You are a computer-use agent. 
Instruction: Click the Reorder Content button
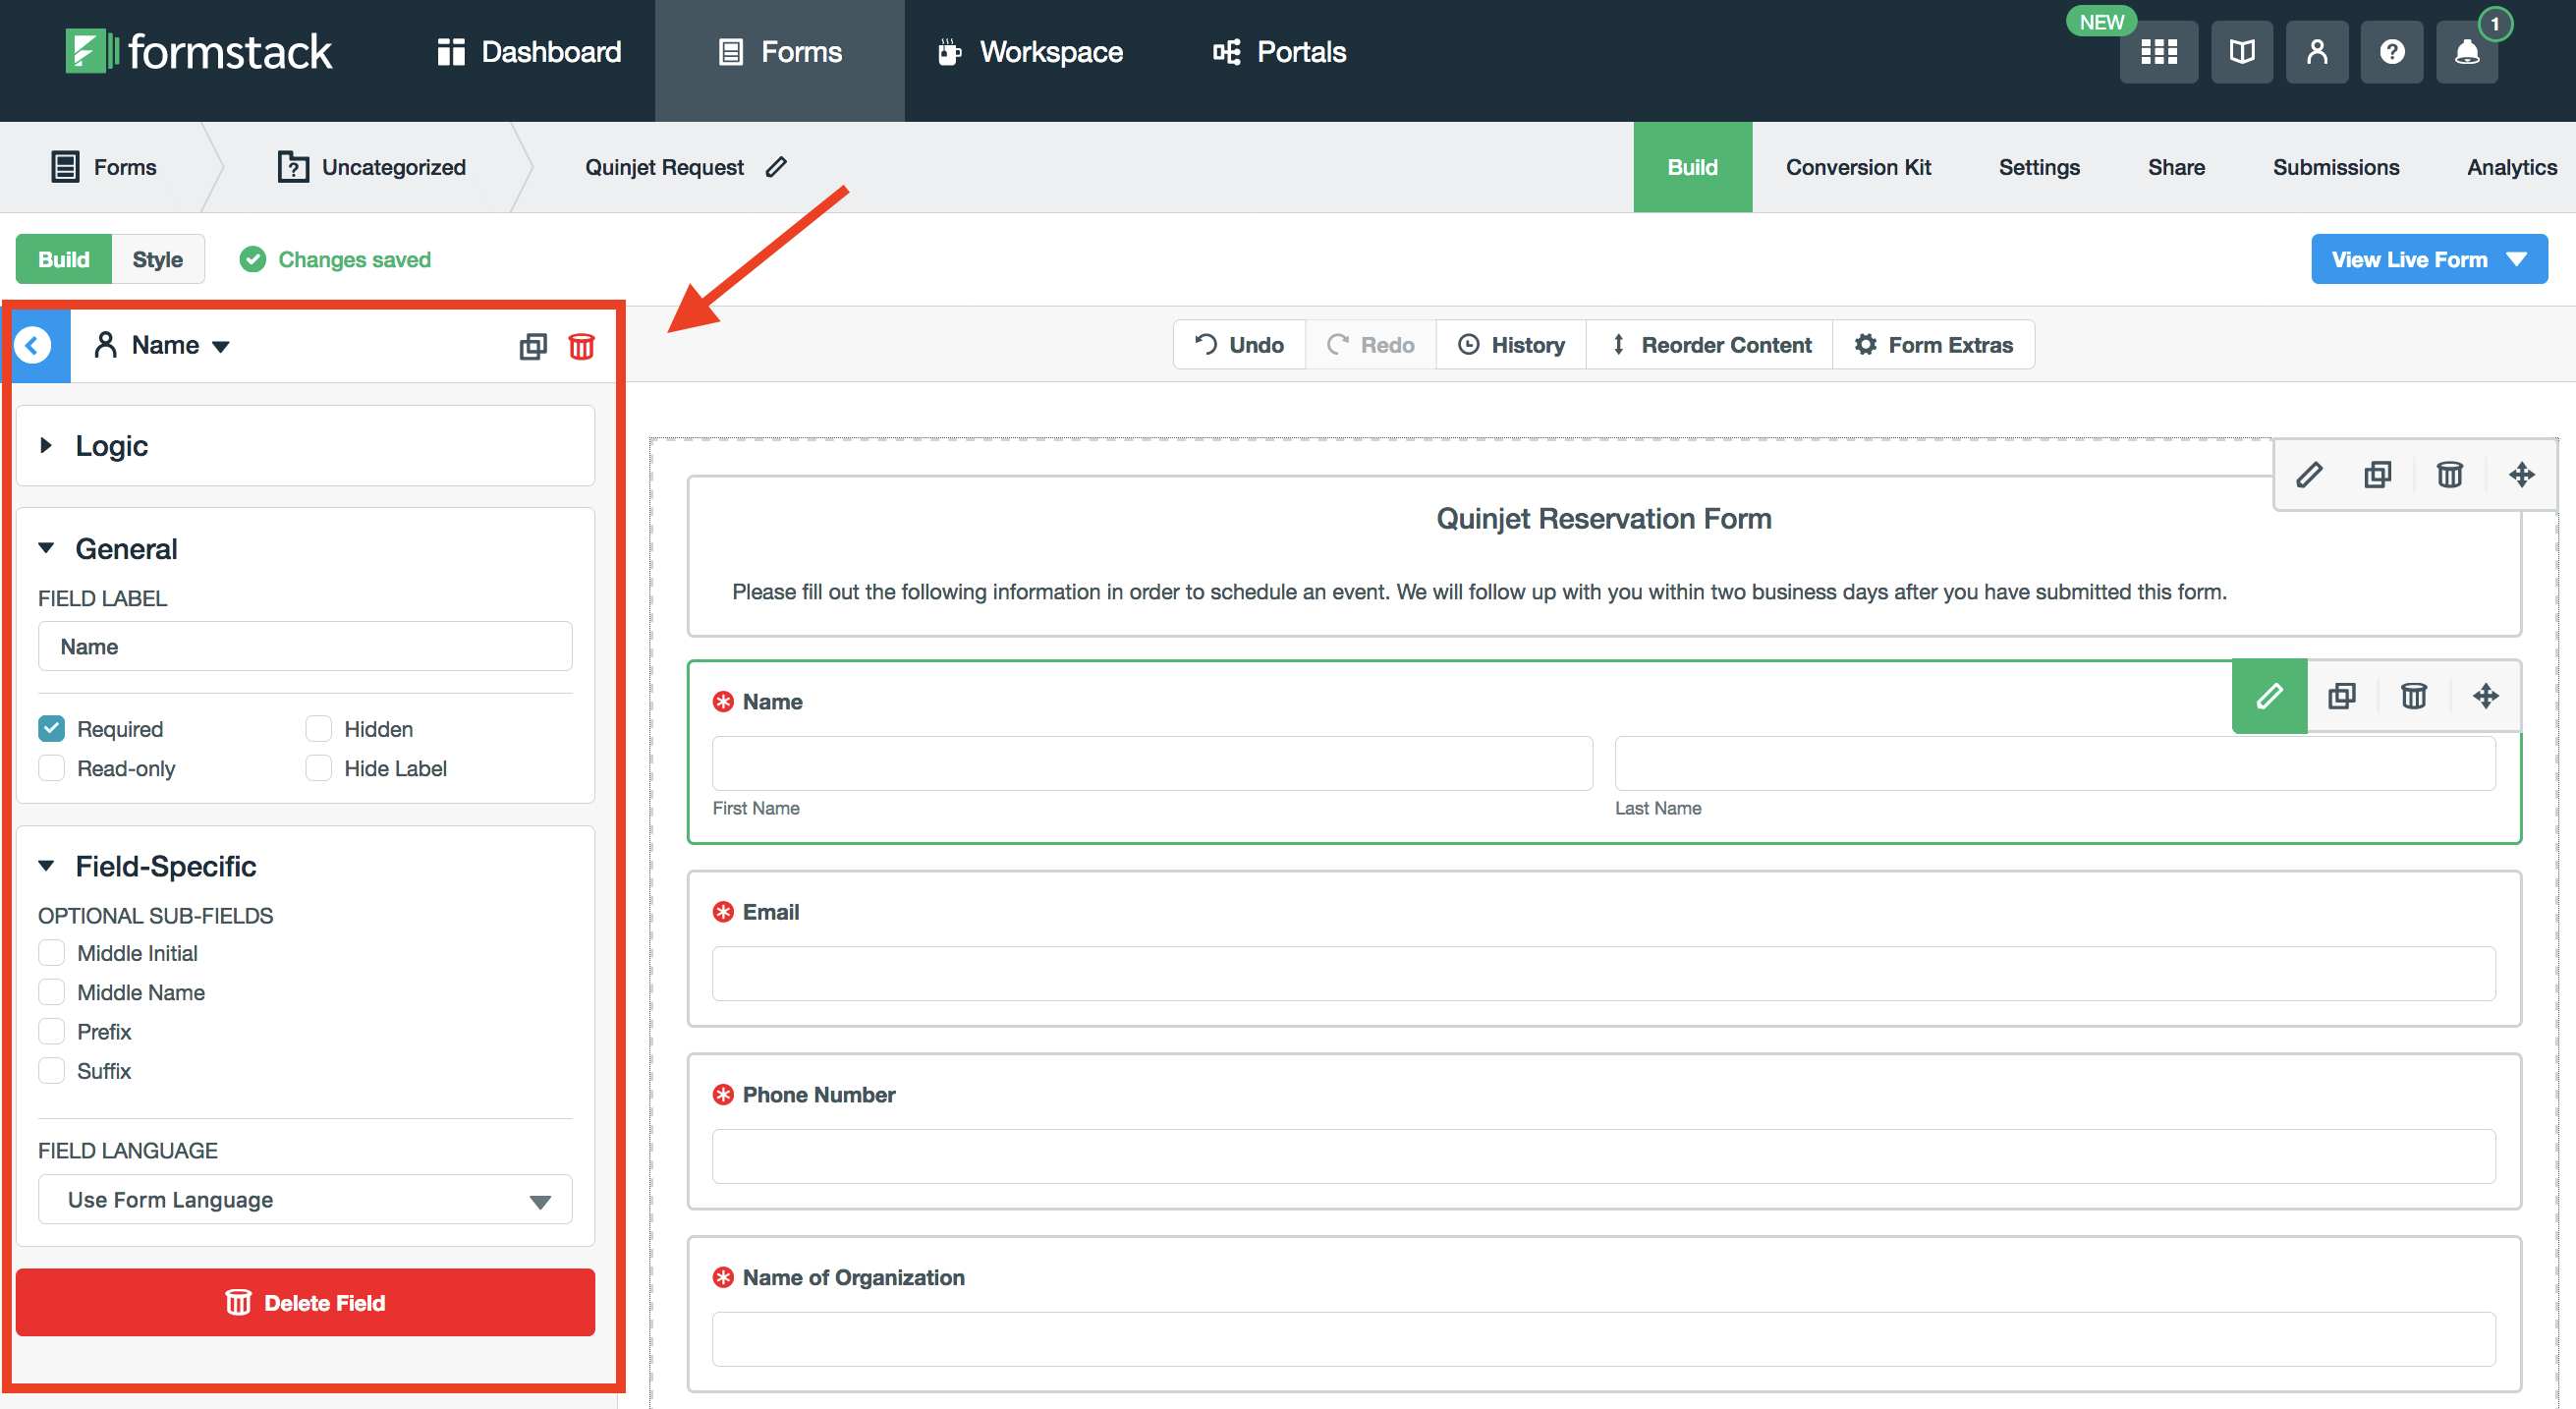coord(1709,345)
